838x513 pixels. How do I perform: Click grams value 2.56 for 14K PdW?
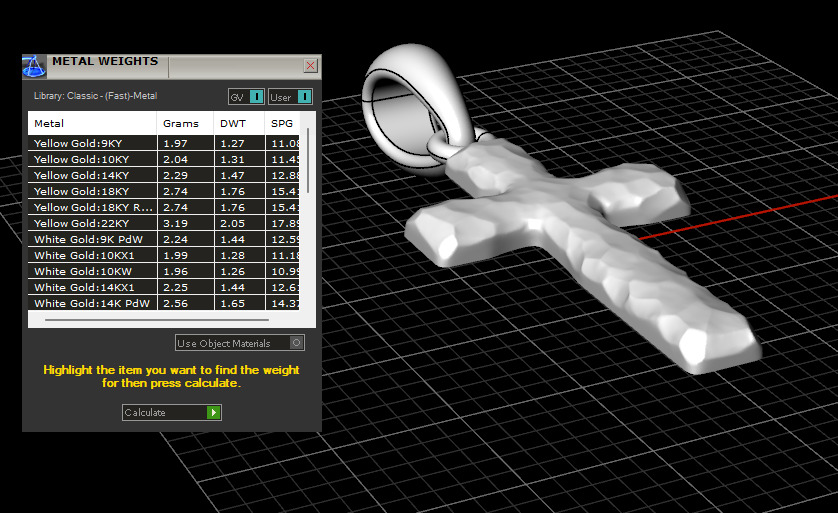(175, 303)
